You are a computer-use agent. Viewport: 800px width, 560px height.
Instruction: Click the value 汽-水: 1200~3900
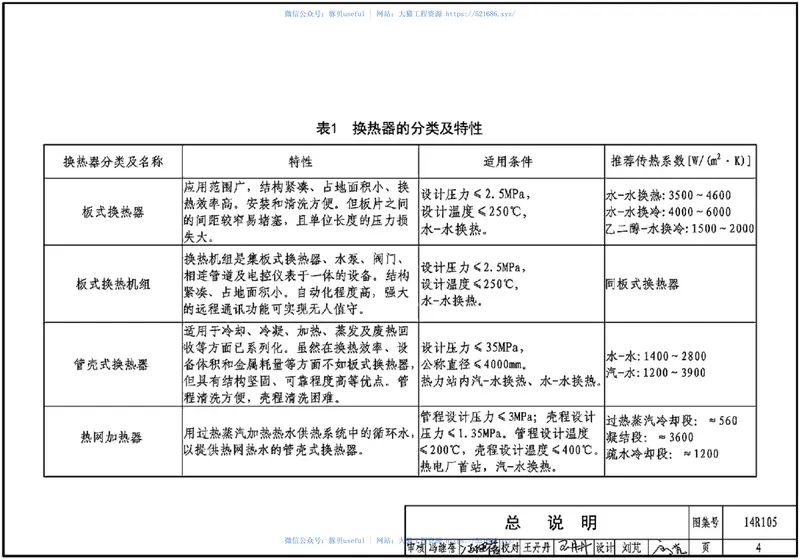[x=656, y=372]
